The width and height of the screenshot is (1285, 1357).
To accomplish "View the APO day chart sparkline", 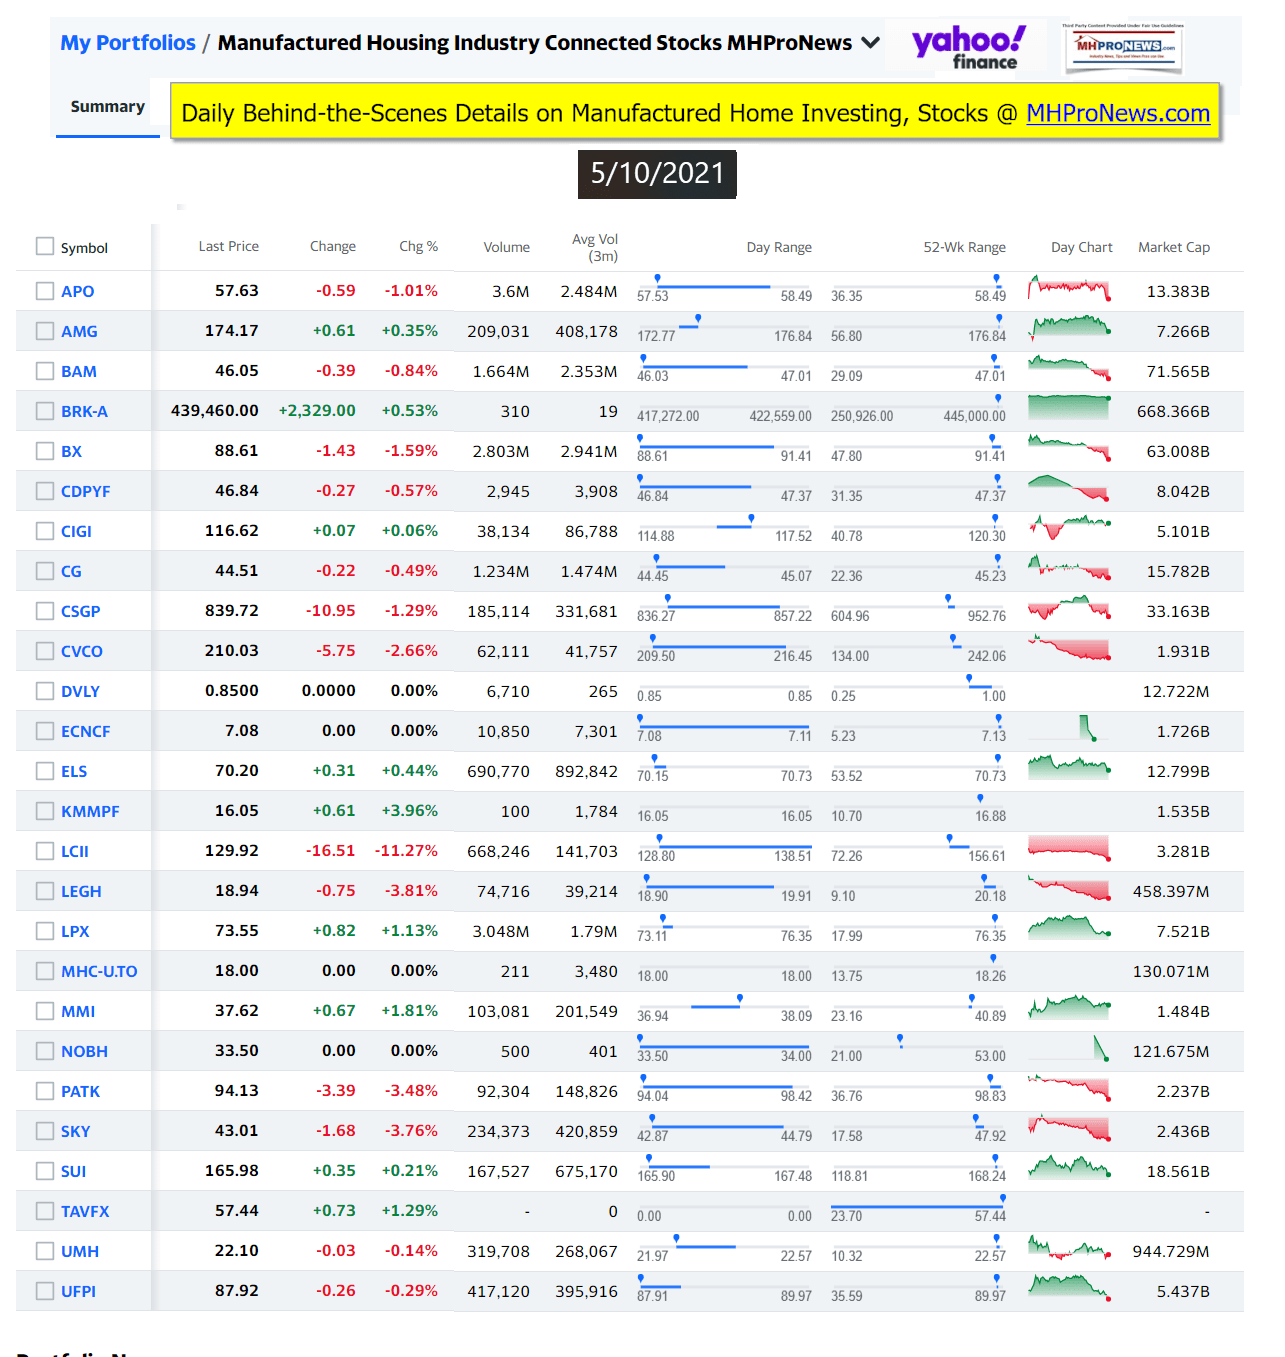I will click(1069, 289).
